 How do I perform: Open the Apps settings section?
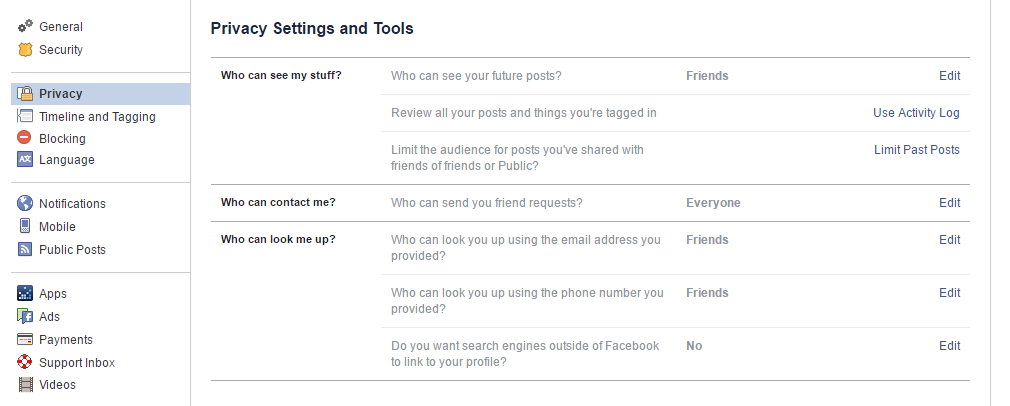pos(53,294)
